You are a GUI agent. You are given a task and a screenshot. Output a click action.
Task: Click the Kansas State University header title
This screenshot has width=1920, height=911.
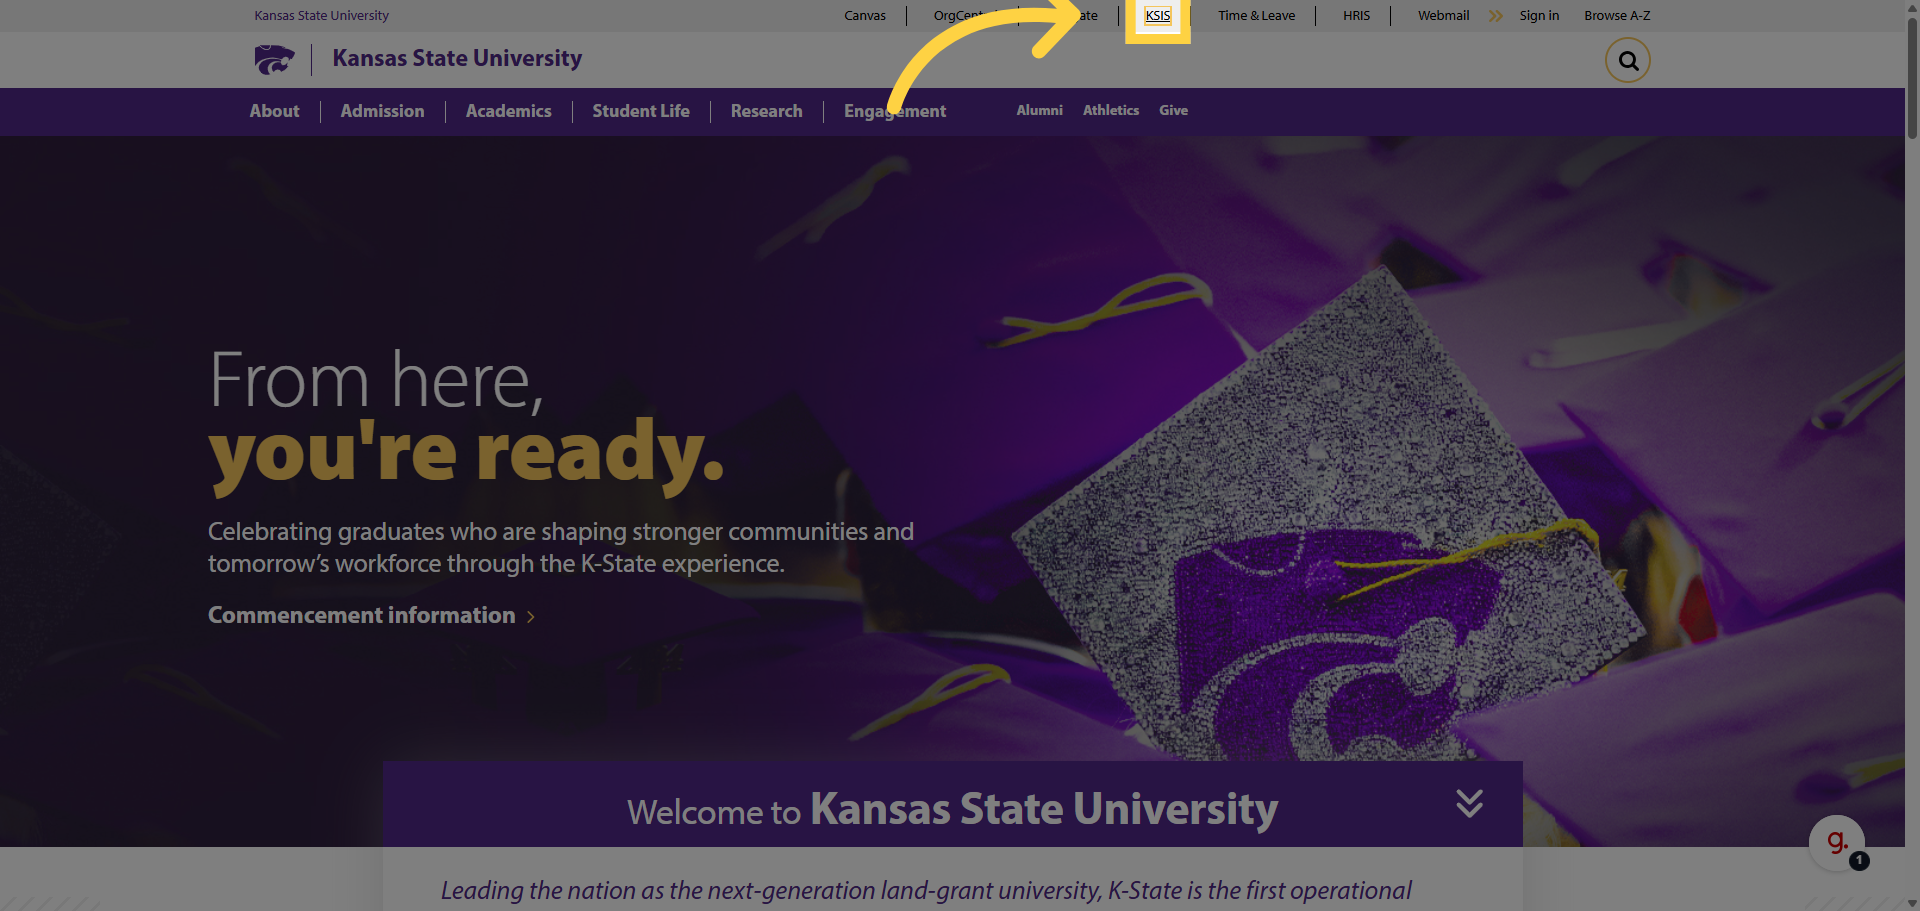[x=457, y=58]
